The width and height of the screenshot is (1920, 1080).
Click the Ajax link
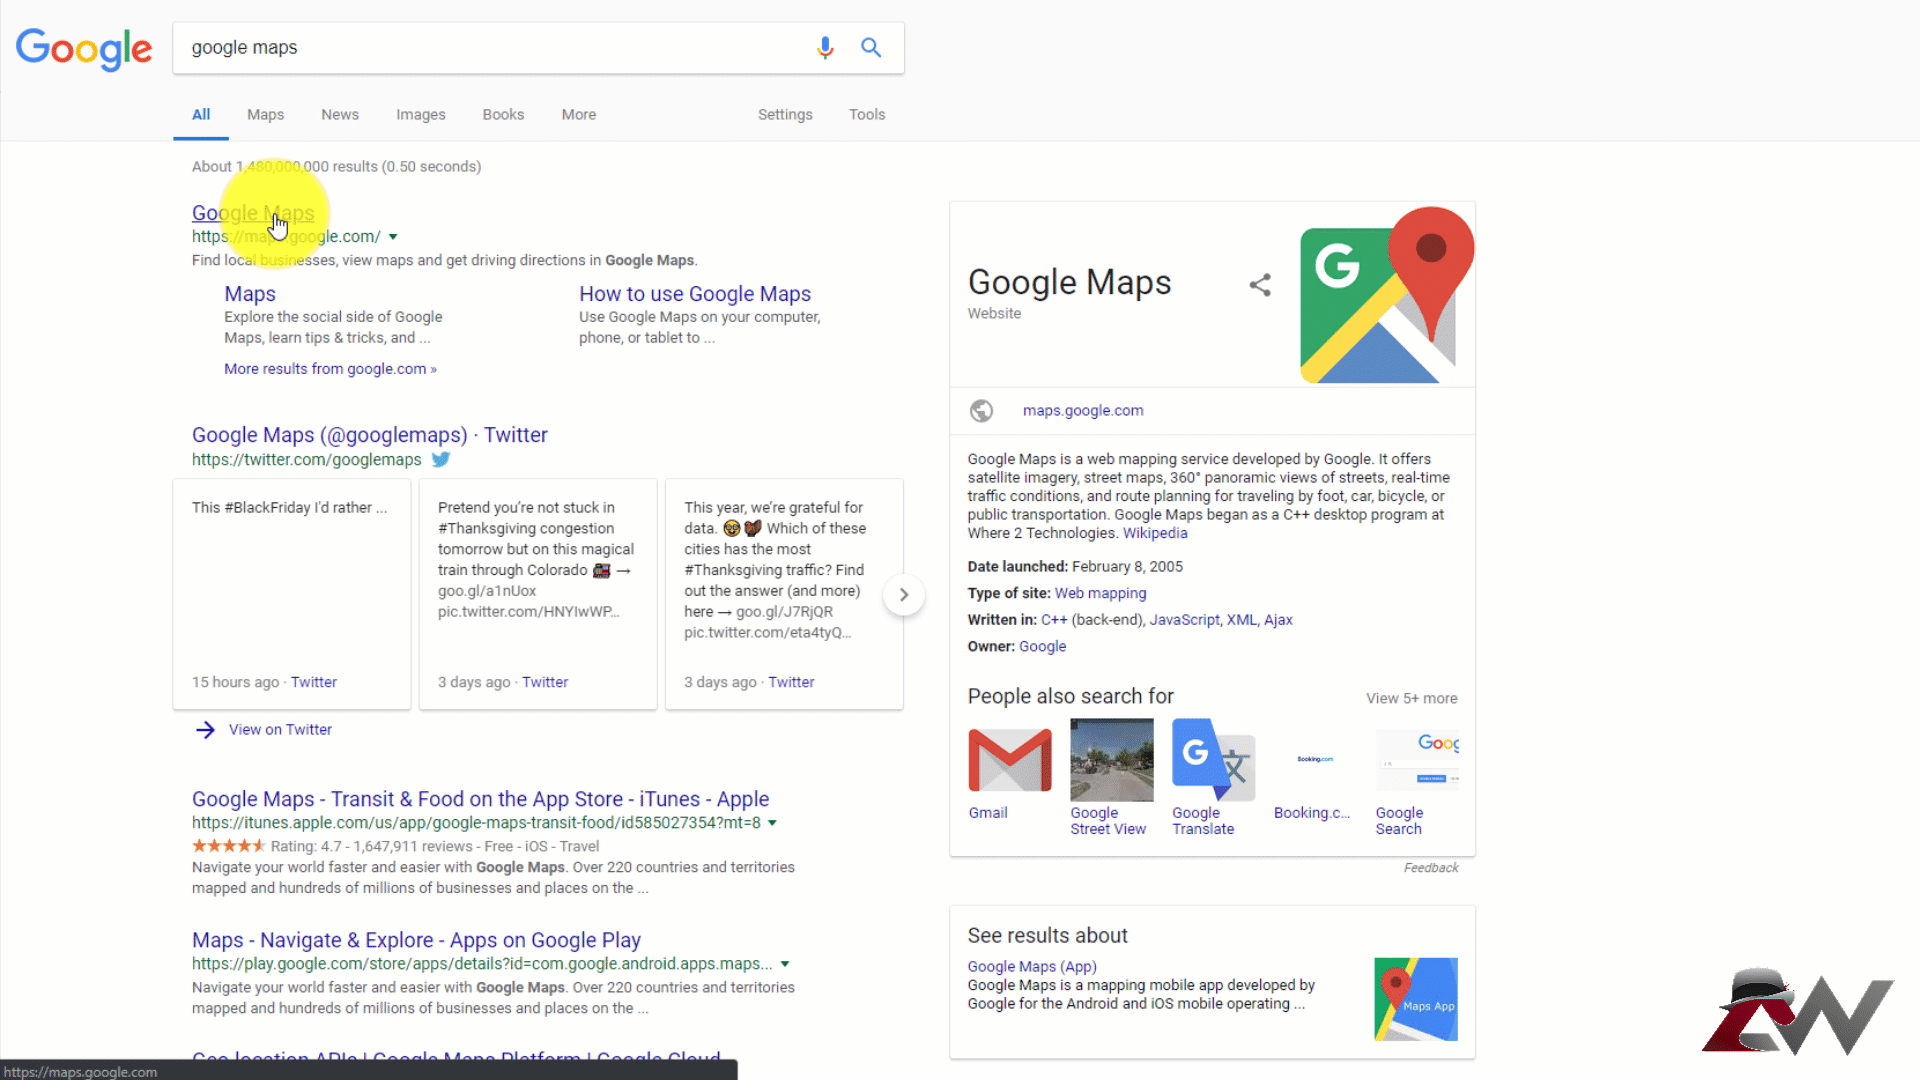1278,620
